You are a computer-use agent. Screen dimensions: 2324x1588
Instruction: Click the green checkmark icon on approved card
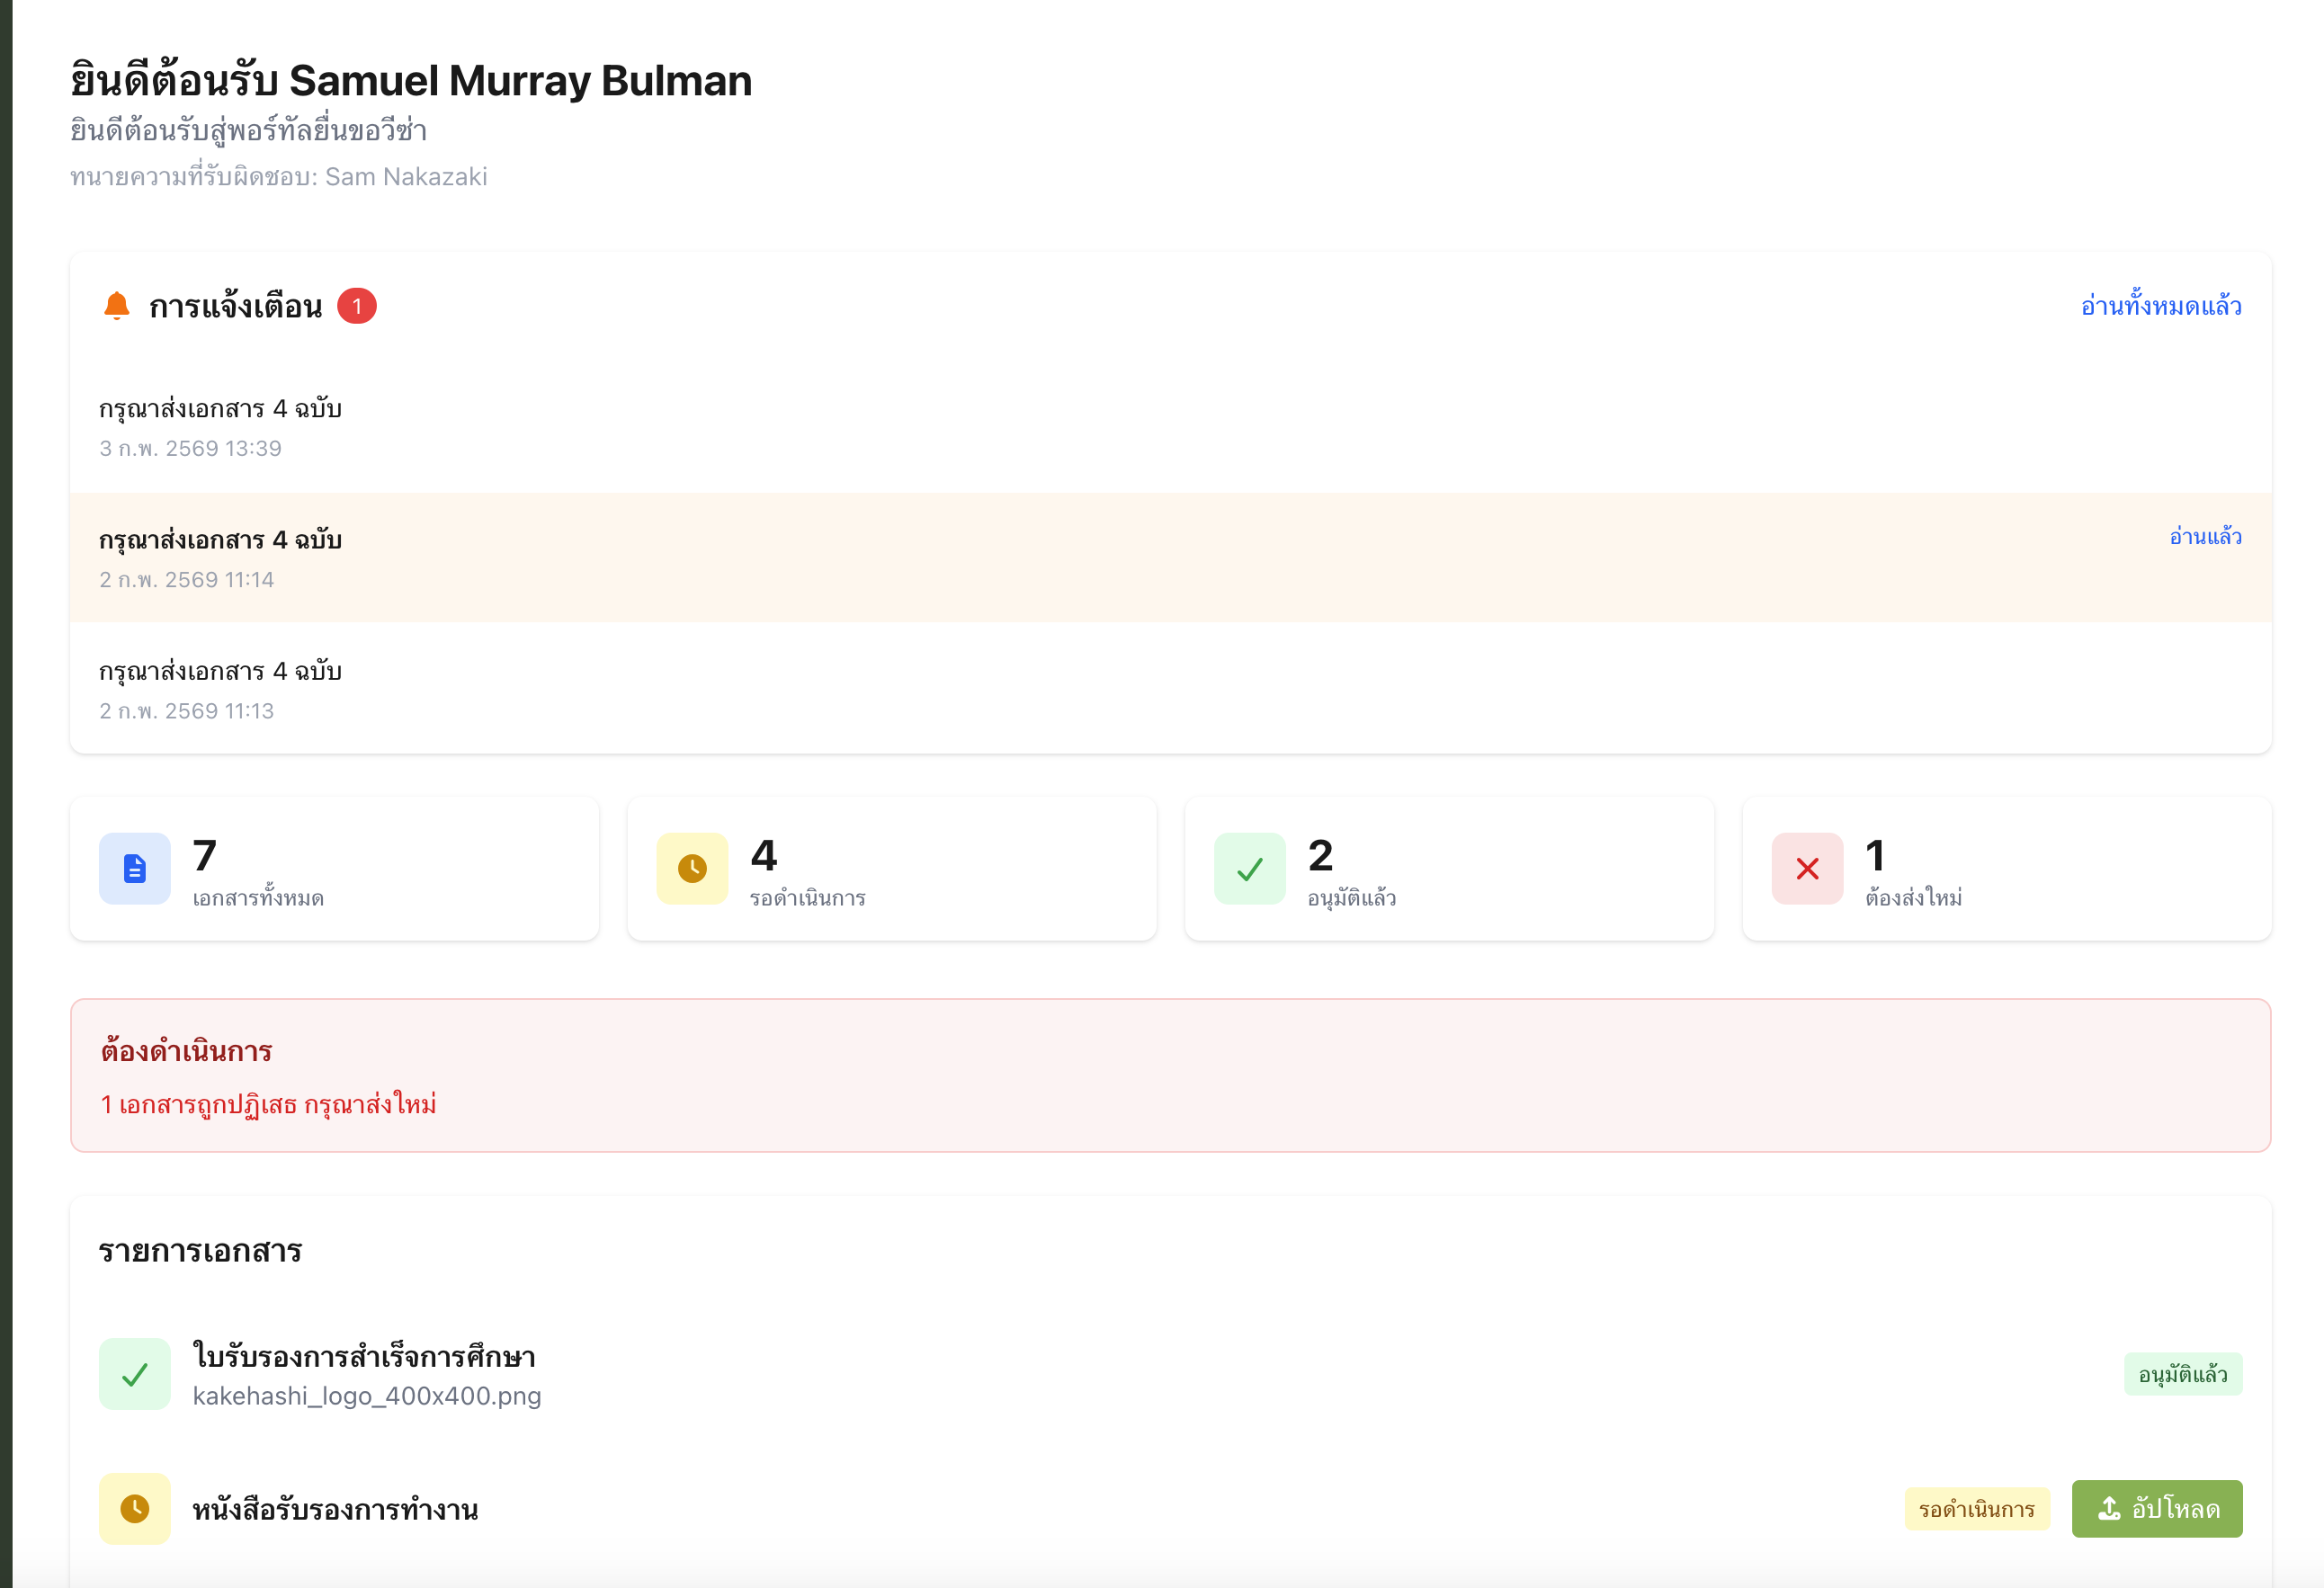[x=1249, y=868]
